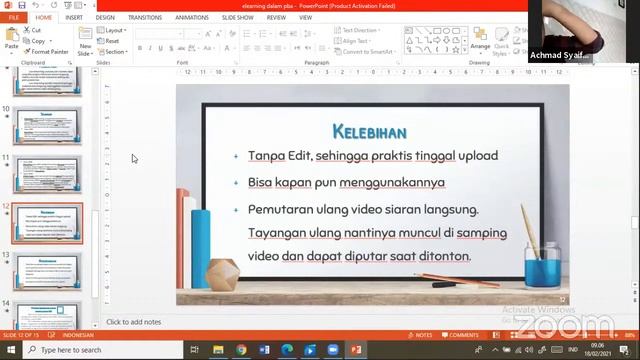Switch to the DESIGN tab
640x360 pixels.
point(105,18)
